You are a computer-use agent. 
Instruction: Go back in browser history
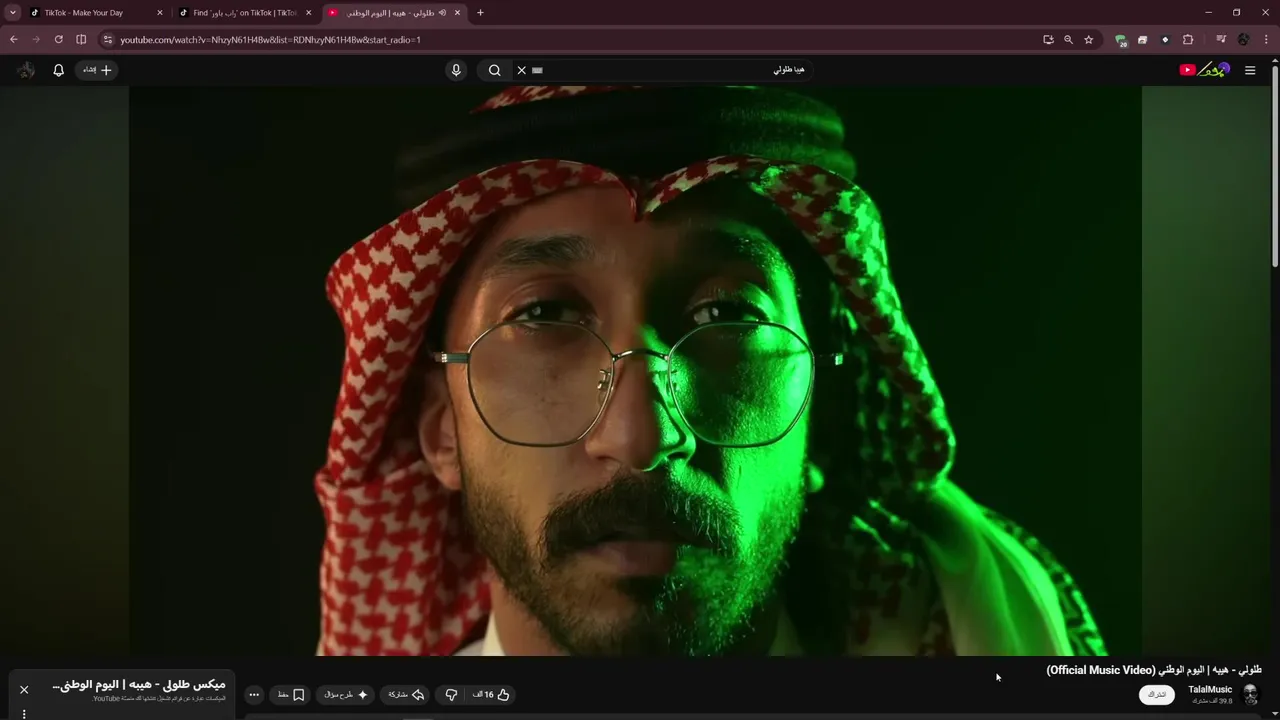click(14, 40)
